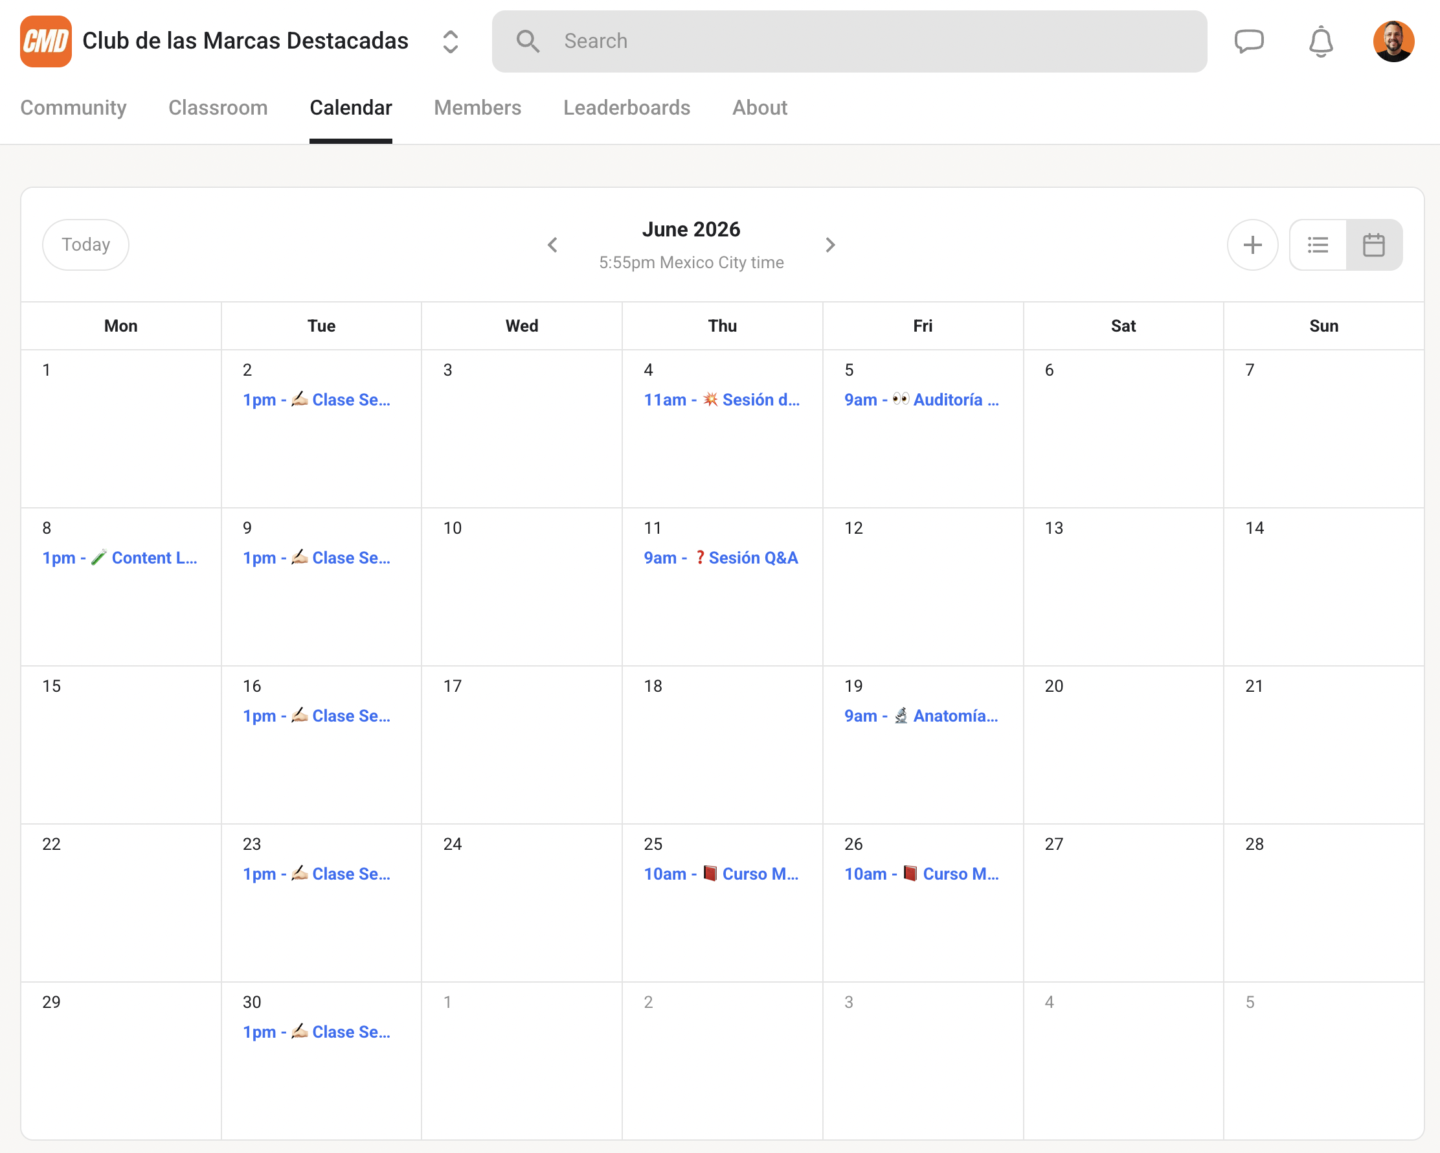Open the Leaderboards tab
1440x1153 pixels.
click(626, 108)
